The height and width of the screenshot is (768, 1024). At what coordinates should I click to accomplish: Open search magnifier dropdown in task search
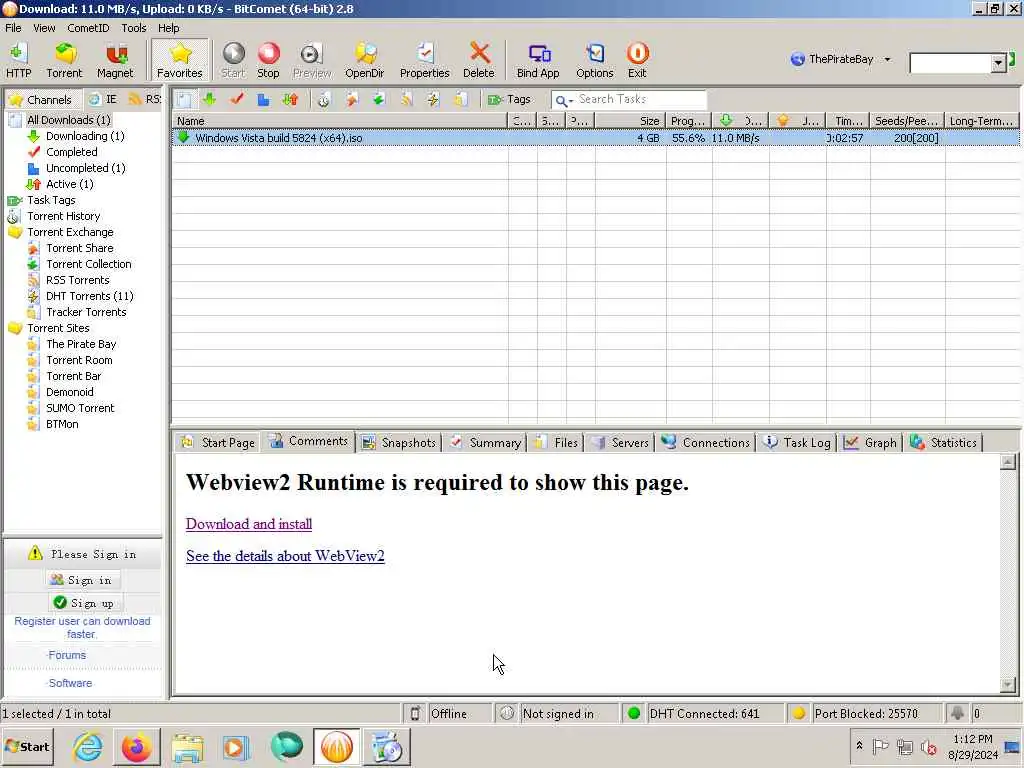tap(564, 100)
